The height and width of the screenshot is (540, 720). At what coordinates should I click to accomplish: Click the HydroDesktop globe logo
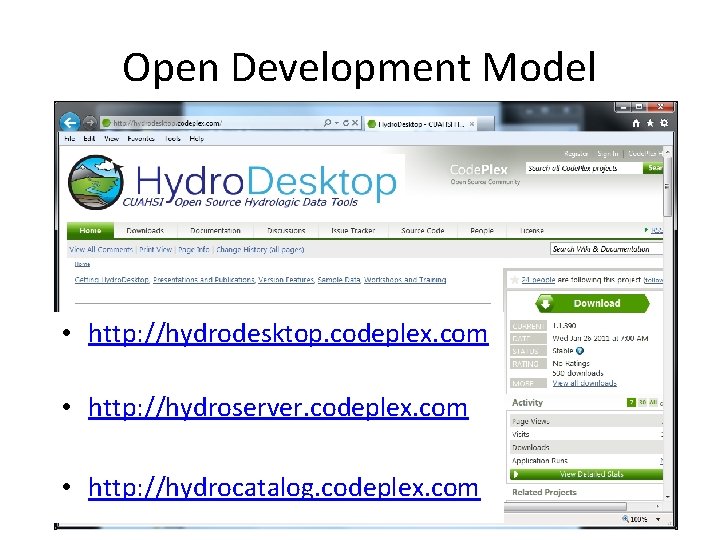tap(96, 182)
